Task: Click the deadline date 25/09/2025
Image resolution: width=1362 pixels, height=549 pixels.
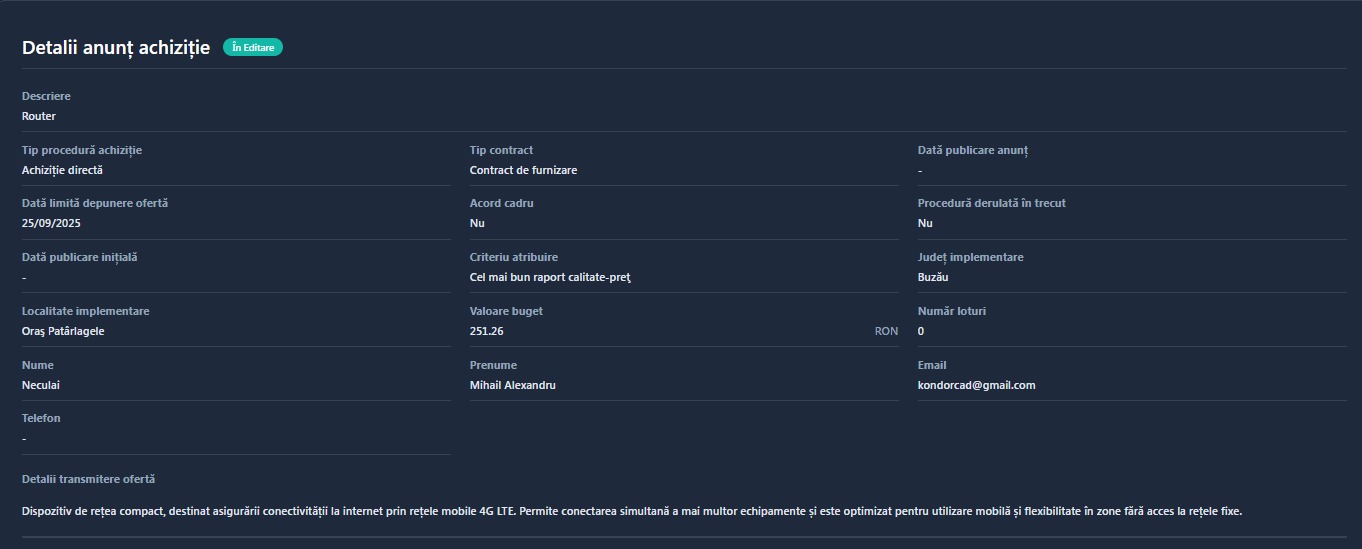Action: pos(51,223)
